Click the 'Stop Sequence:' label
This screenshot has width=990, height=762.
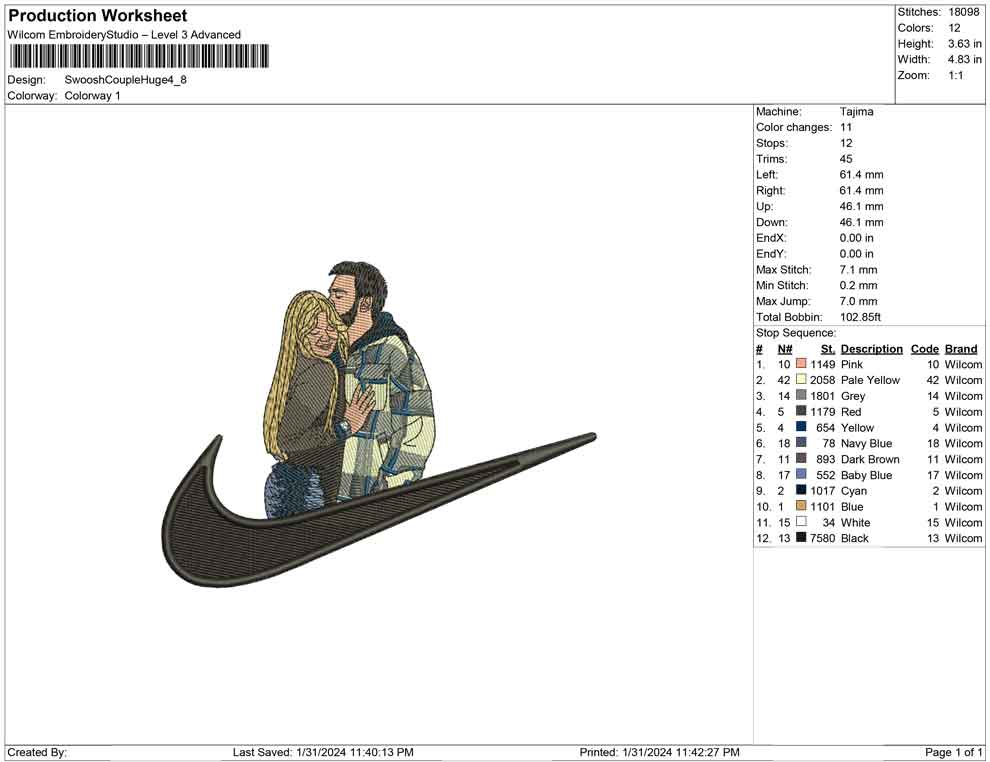coord(796,333)
